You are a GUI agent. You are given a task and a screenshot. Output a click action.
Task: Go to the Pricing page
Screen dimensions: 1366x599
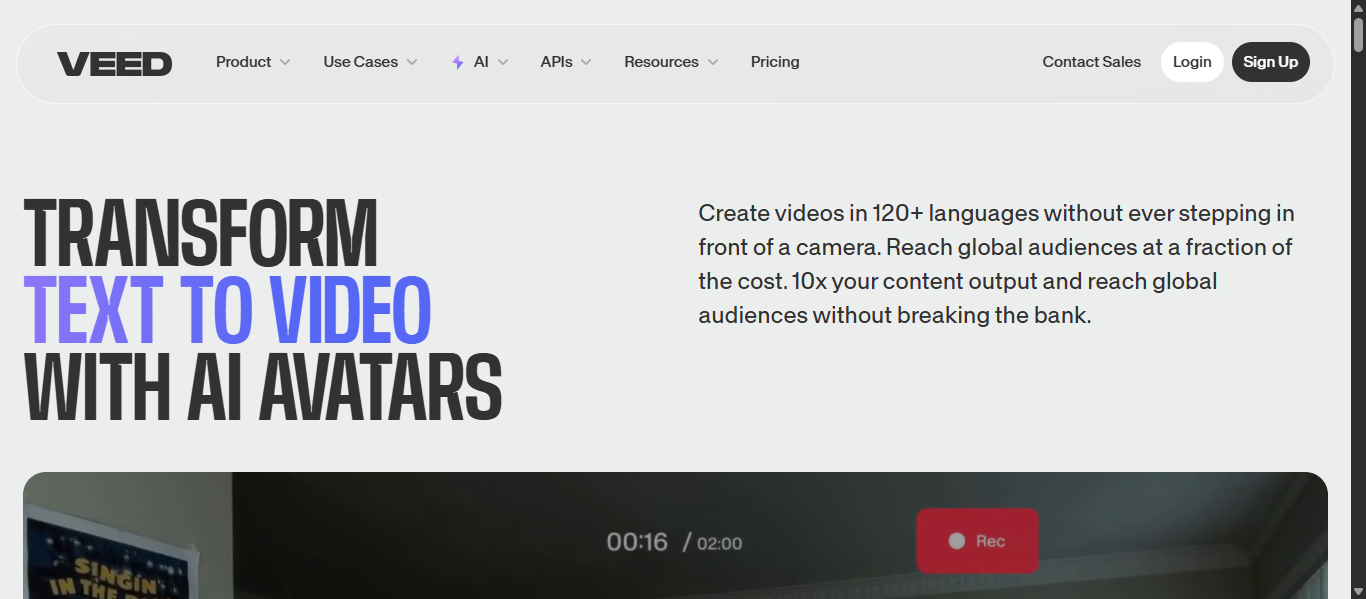tap(775, 62)
